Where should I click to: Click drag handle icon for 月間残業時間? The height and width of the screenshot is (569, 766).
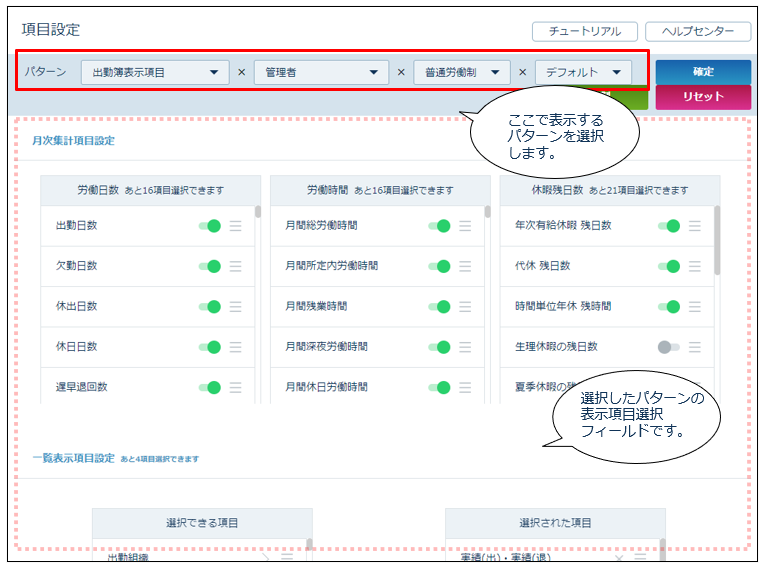(465, 306)
